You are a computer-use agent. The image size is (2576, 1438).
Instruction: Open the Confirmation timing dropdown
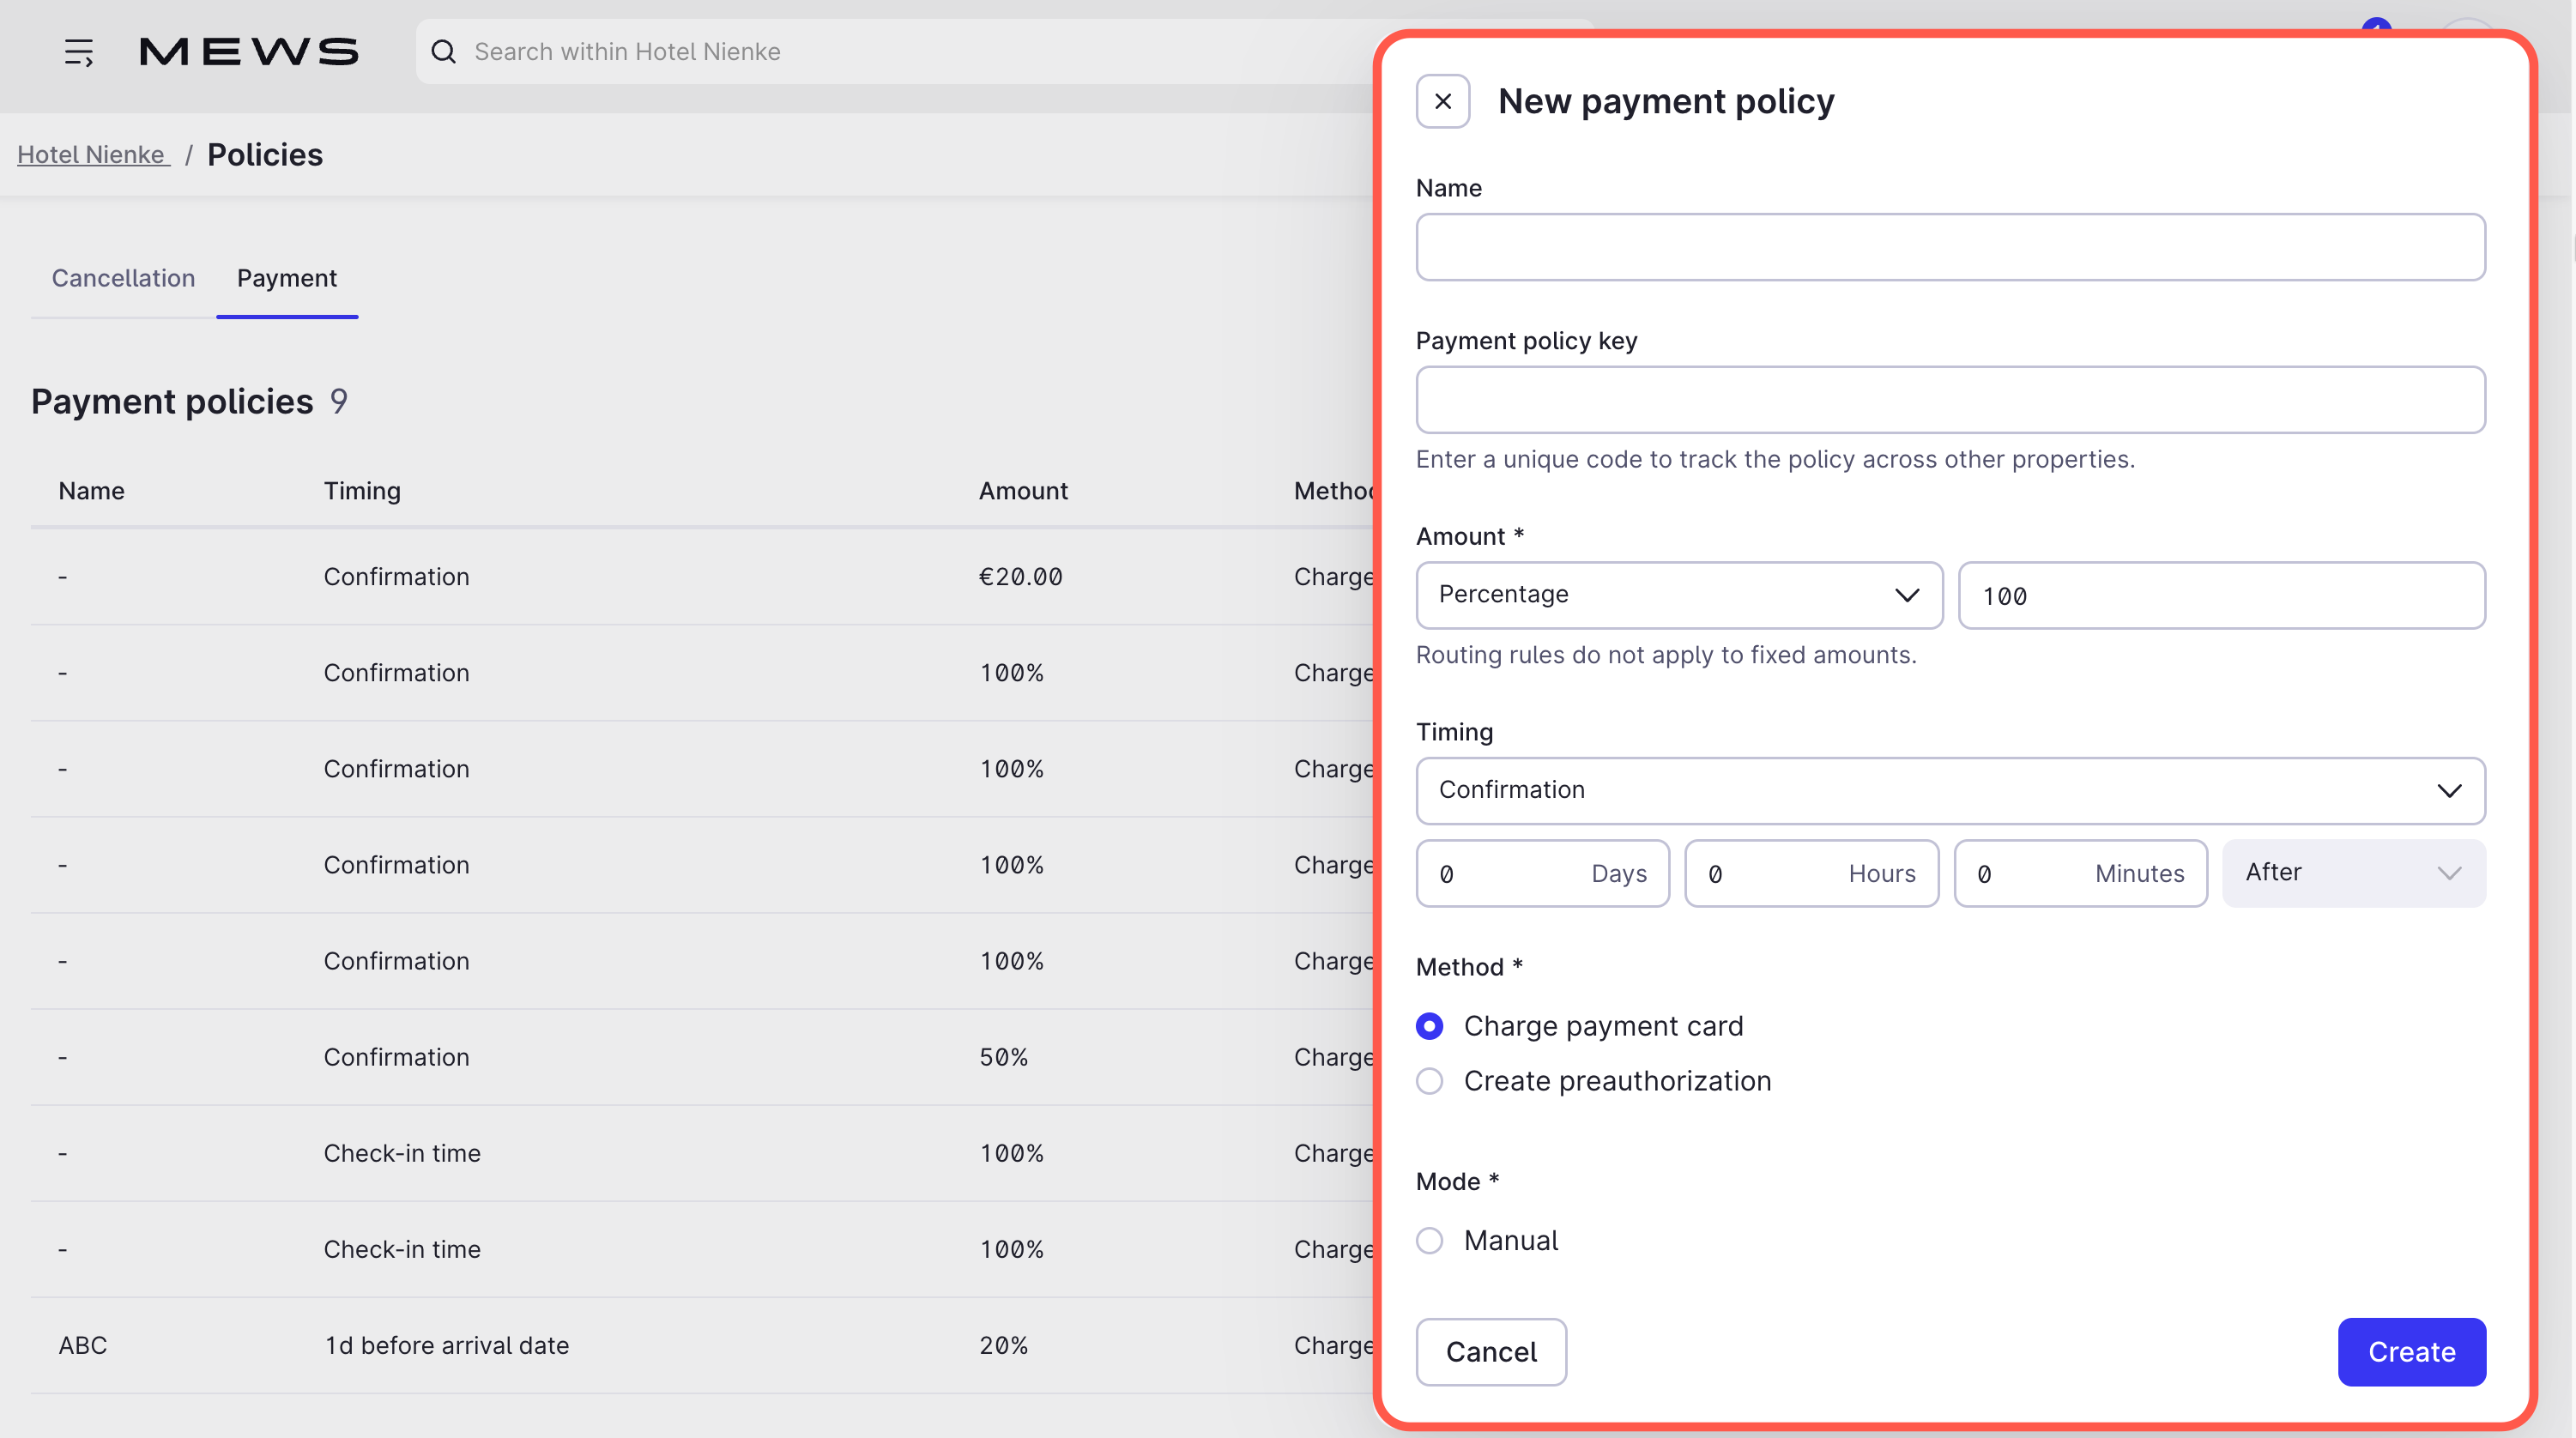pos(1949,790)
